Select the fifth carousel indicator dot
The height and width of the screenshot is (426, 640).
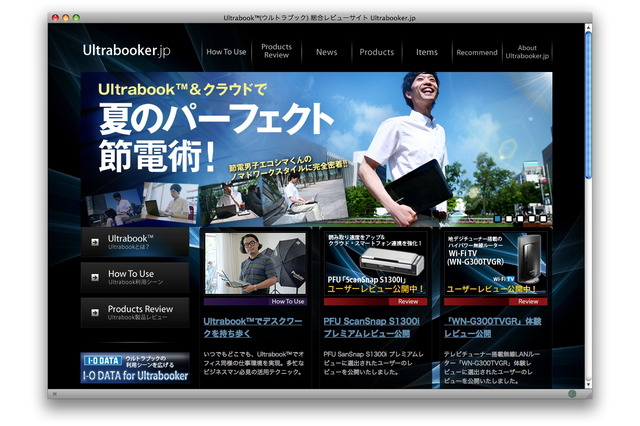click(x=543, y=219)
